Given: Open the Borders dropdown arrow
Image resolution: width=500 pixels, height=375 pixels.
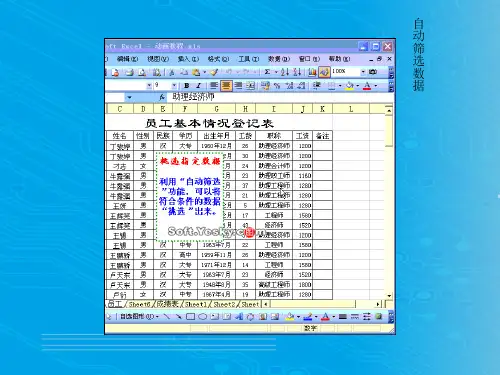Looking at the screenshot, I should coord(340,86).
